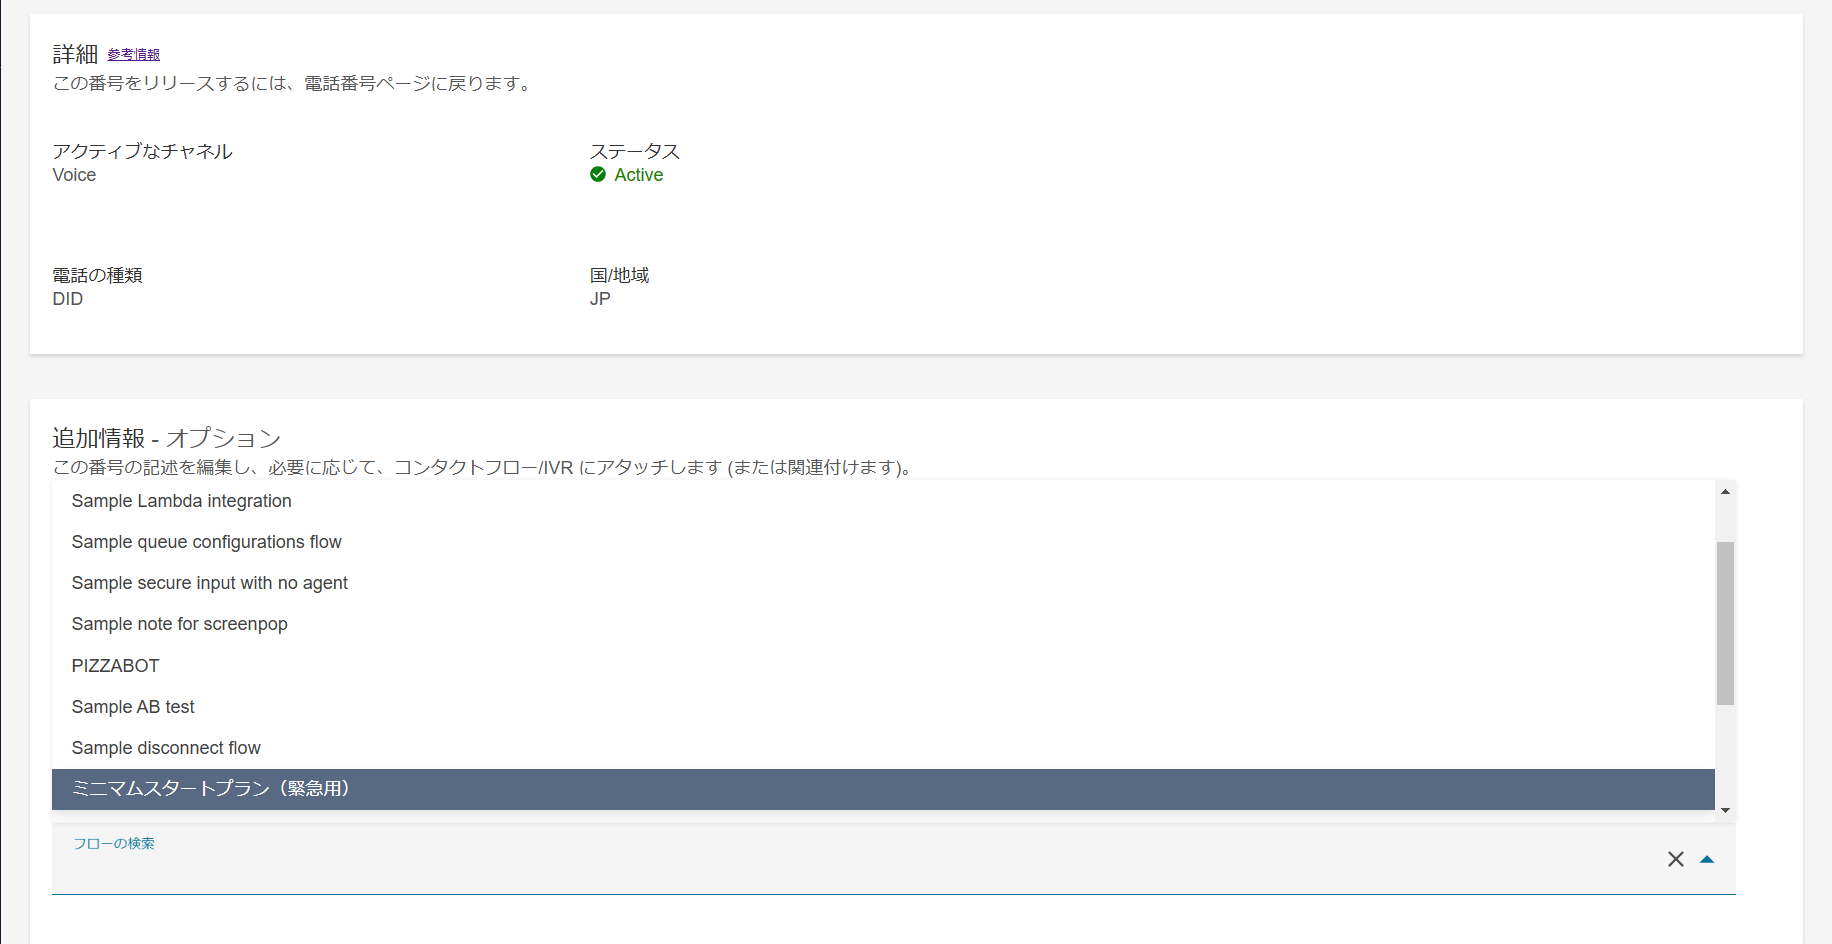The width and height of the screenshot is (1832, 944).
Task: Choose PIZZABOT in the flow list
Action: click(115, 666)
